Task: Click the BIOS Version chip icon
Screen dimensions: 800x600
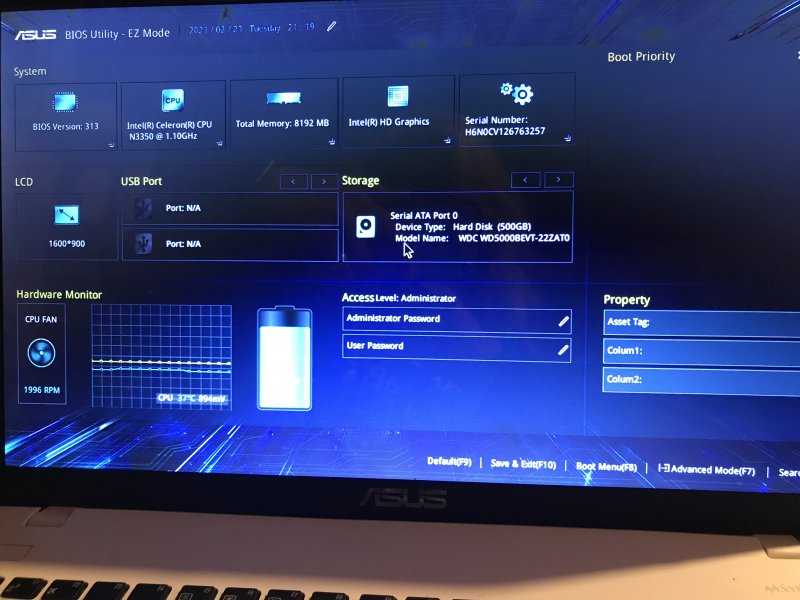Action: click(x=65, y=102)
